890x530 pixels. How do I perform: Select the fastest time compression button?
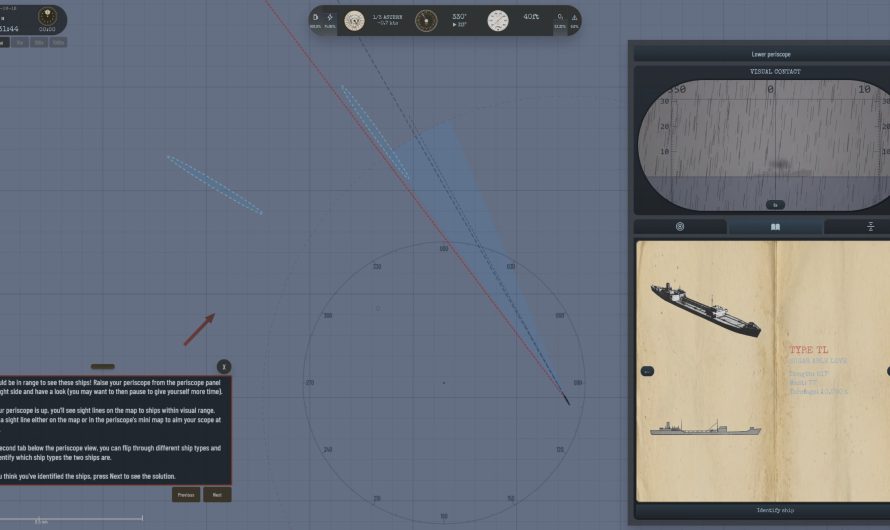point(58,43)
